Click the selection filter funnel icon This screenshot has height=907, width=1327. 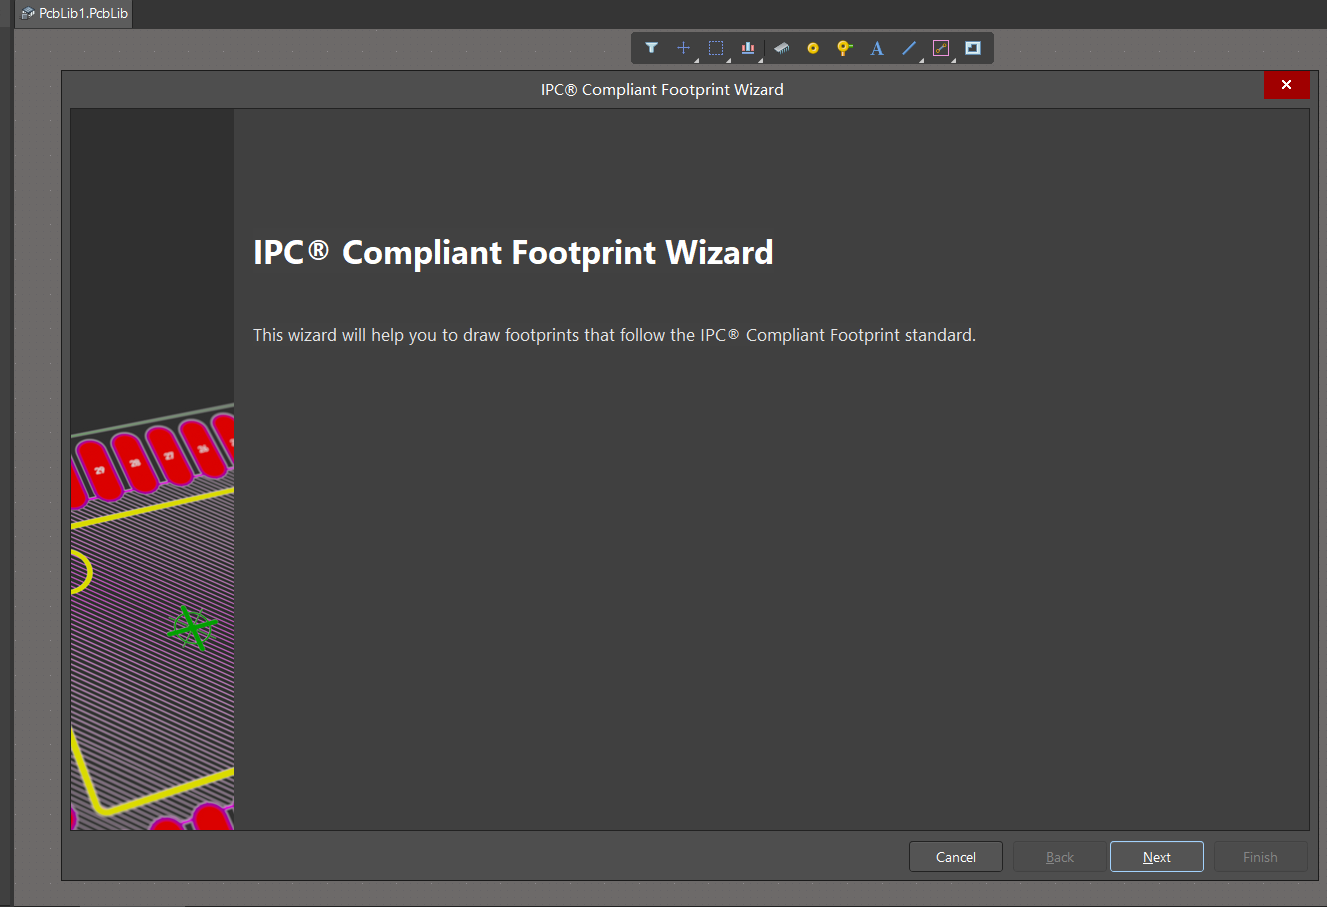click(651, 48)
